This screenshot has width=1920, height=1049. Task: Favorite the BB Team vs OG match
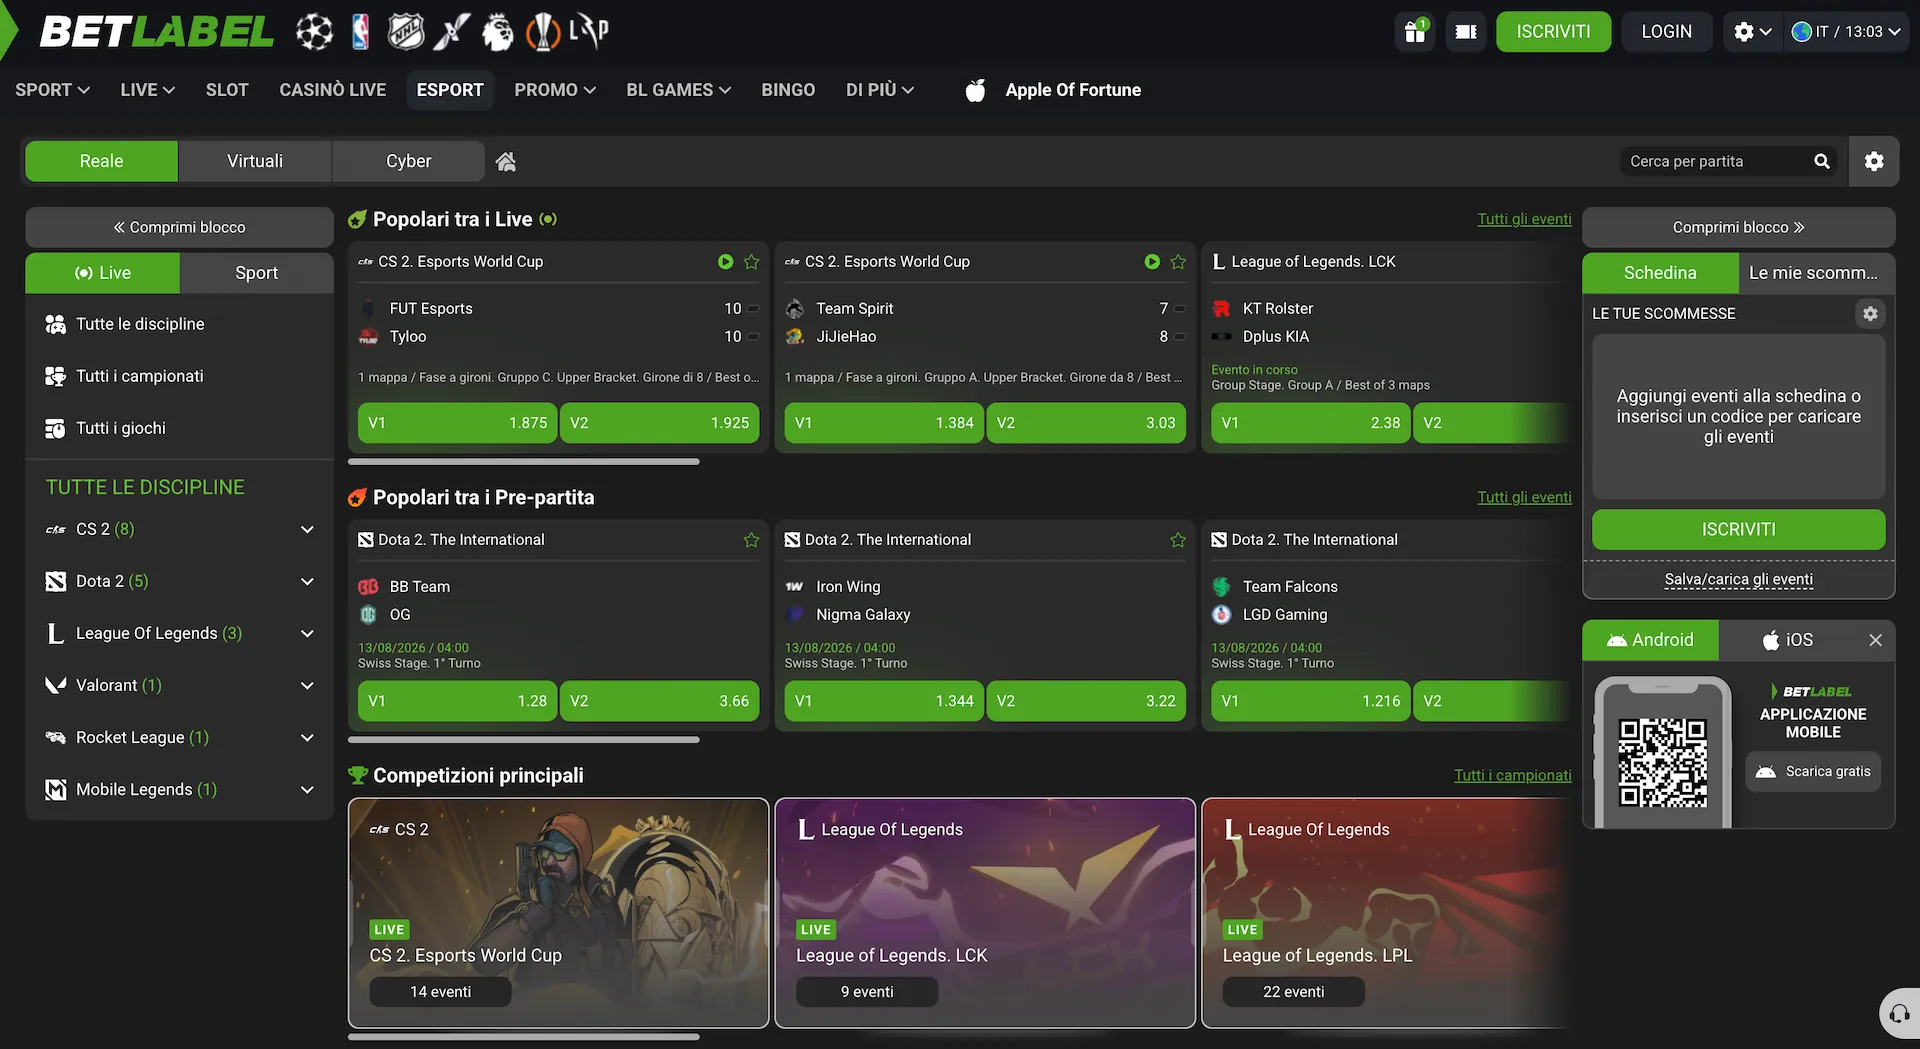[x=751, y=540]
